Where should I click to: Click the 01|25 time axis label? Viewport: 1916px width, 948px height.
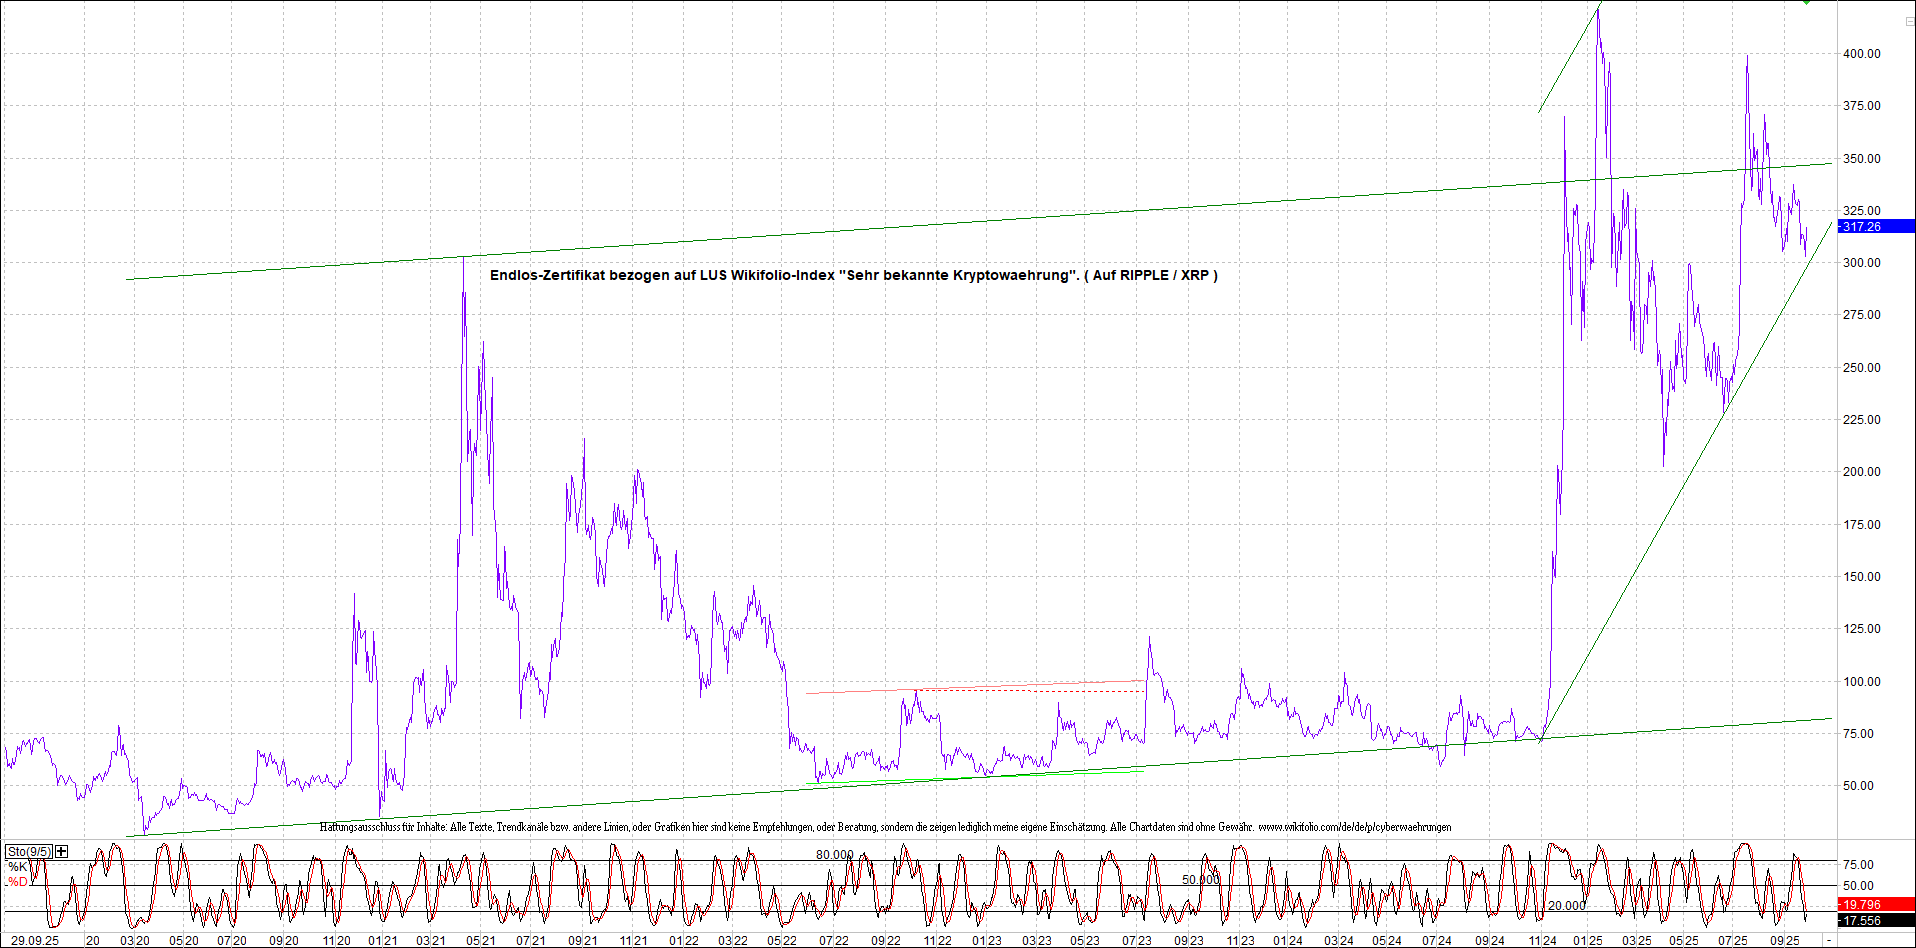point(1587,940)
